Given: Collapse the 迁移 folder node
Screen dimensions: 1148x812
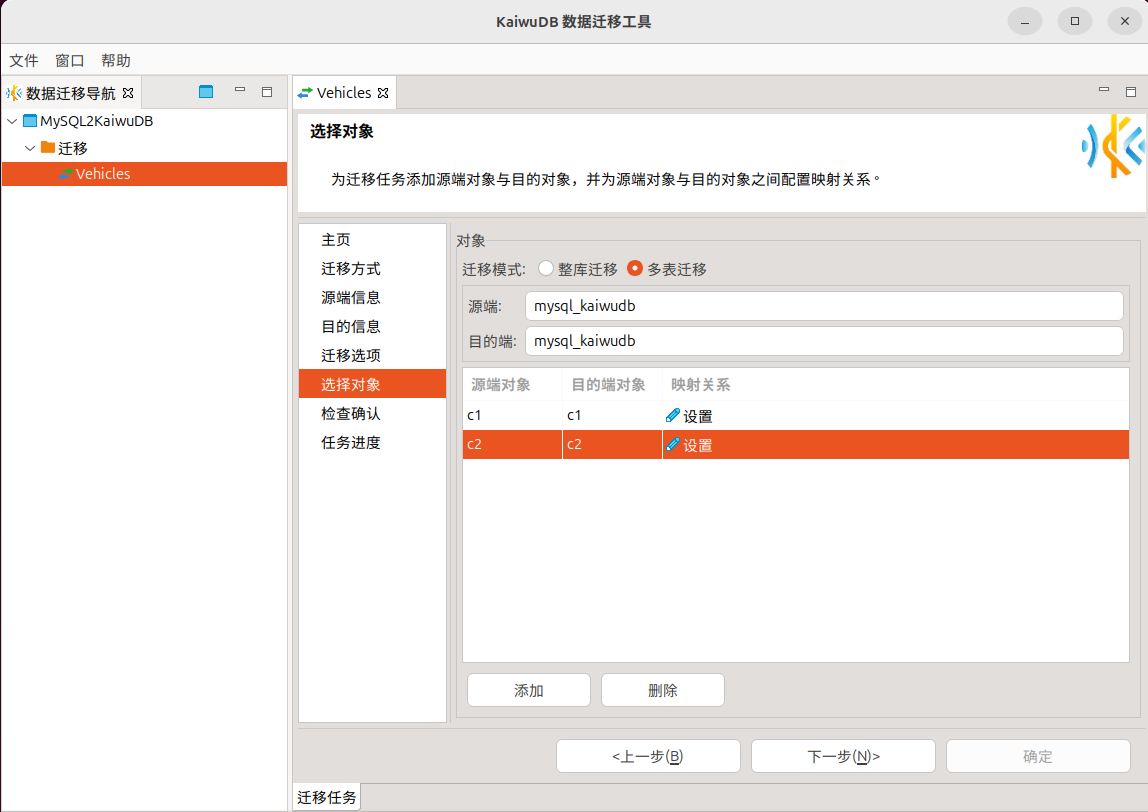Looking at the screenshot, I should 30,148.
